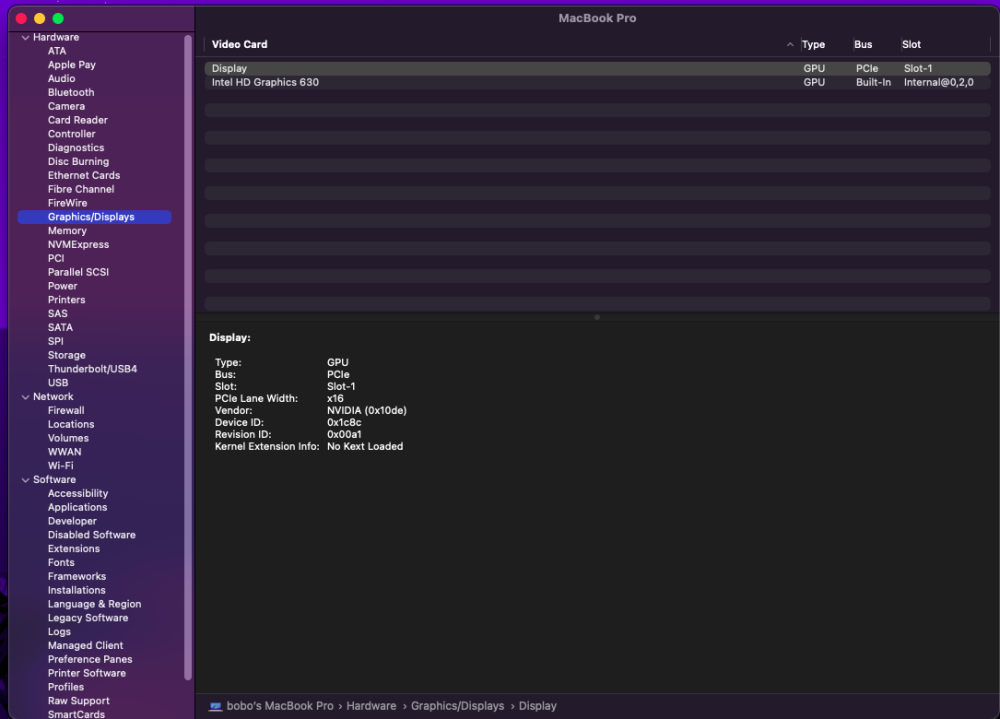The width and height of the screenshot is (1000, 719).
Task: Open Memory information
Action: click(x=67, y=231)
